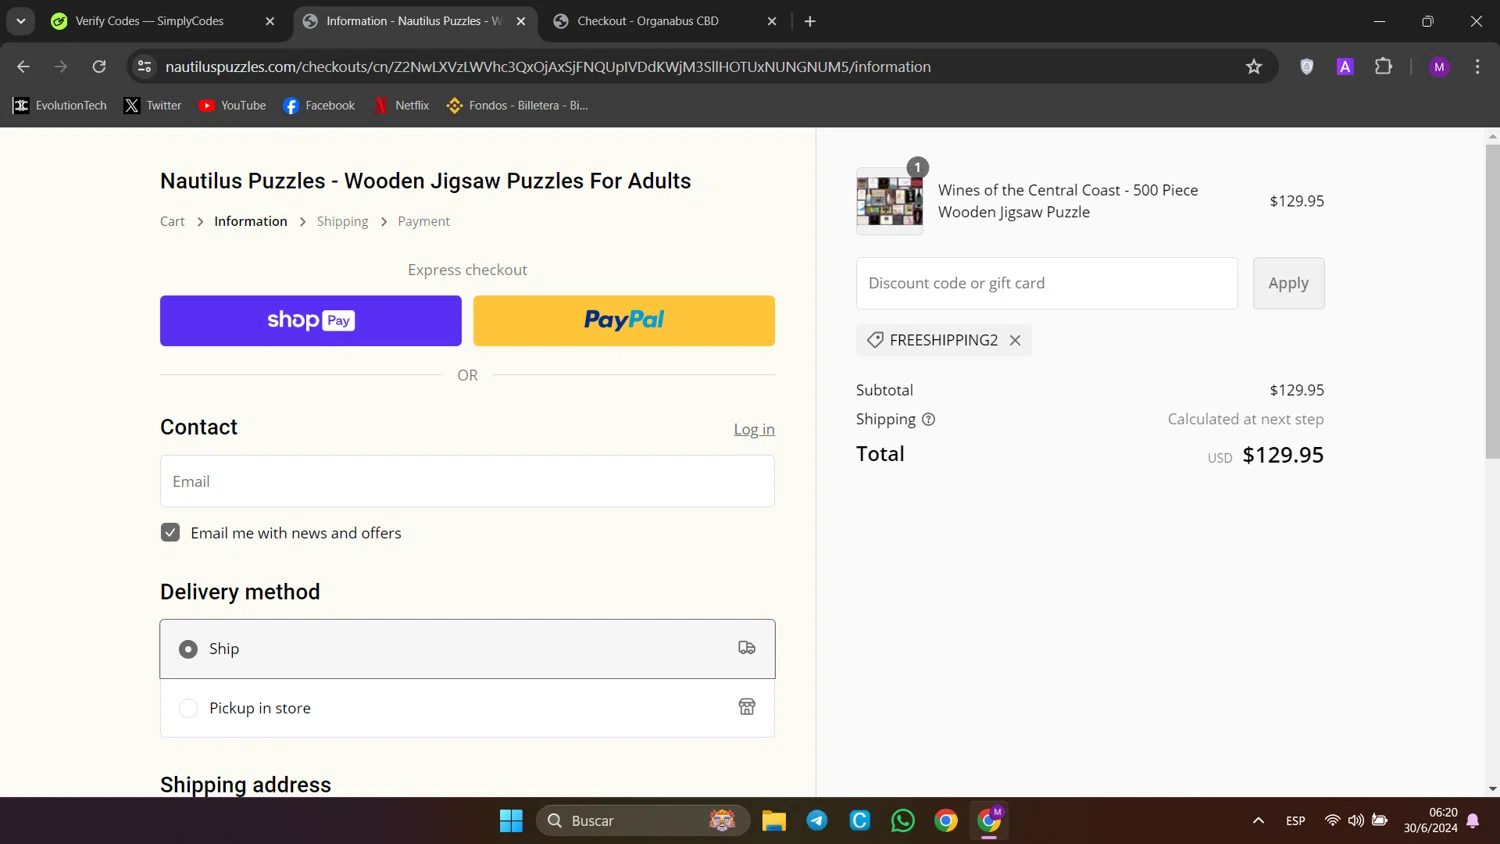Close the Checkout - Organabus CBD tab
Image resolution: width=1500 pixels, height=844 pixels.
click(772, 21)
